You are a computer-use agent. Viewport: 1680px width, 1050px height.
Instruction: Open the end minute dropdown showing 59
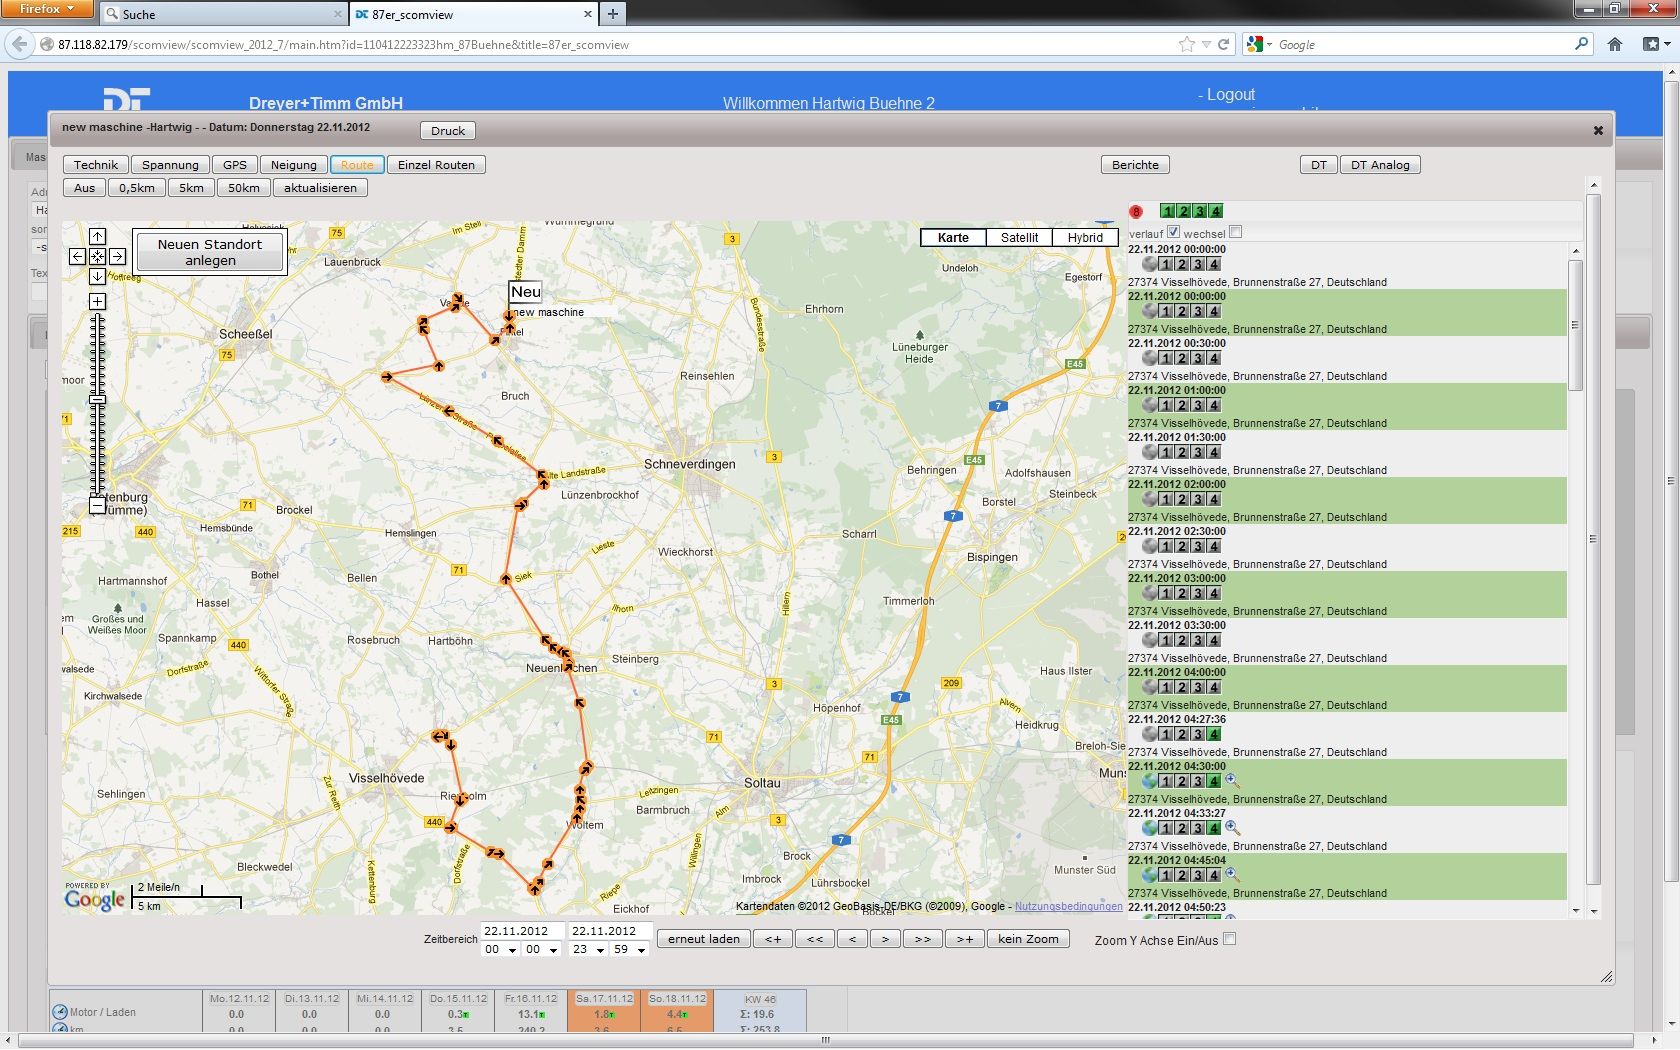(630, 949)
